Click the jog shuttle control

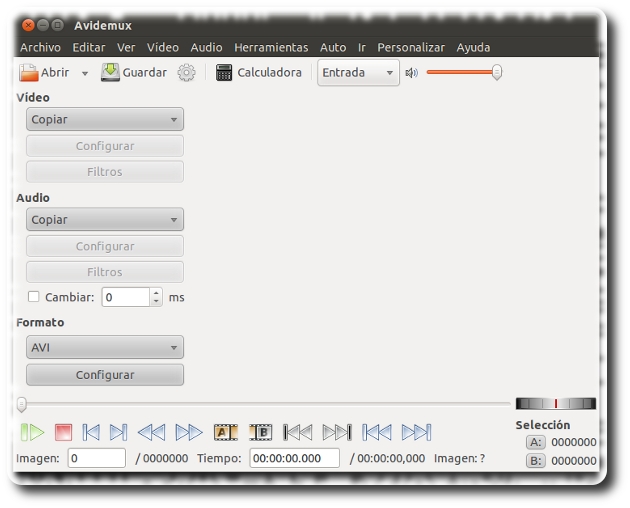556,404
